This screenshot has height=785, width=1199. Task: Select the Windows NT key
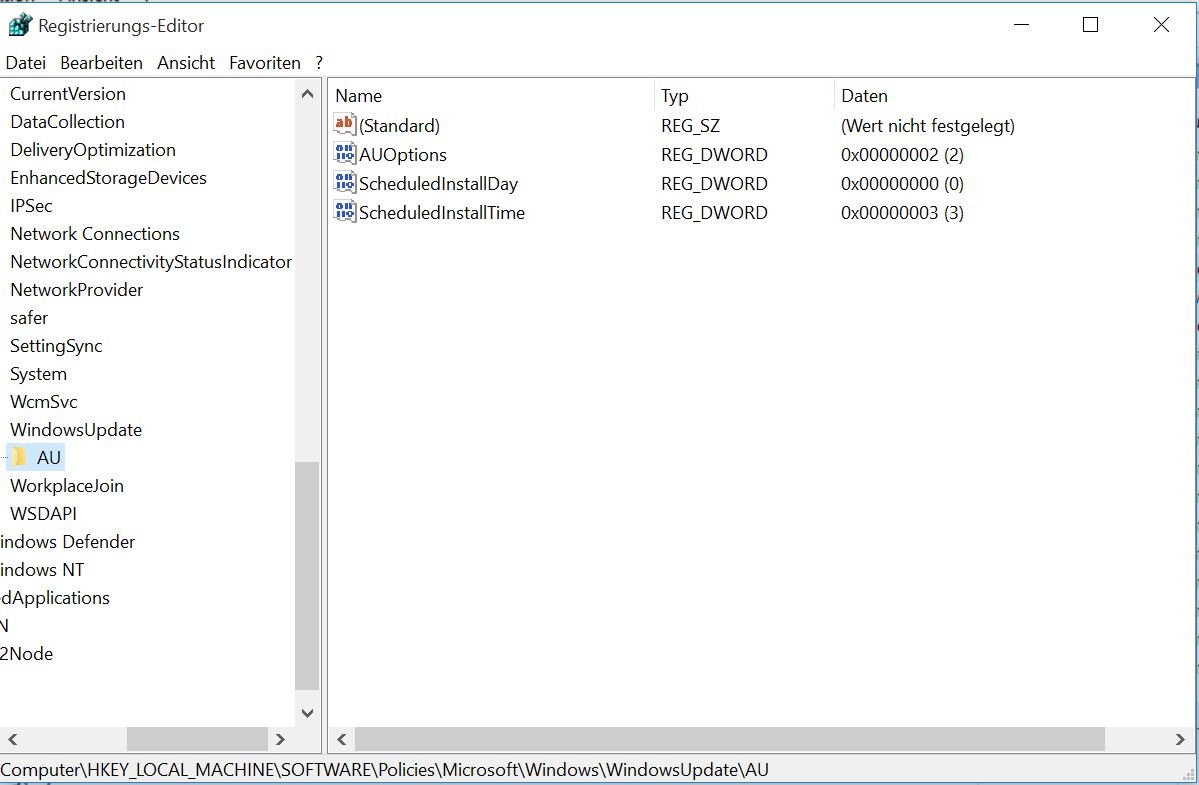(42, 570)
